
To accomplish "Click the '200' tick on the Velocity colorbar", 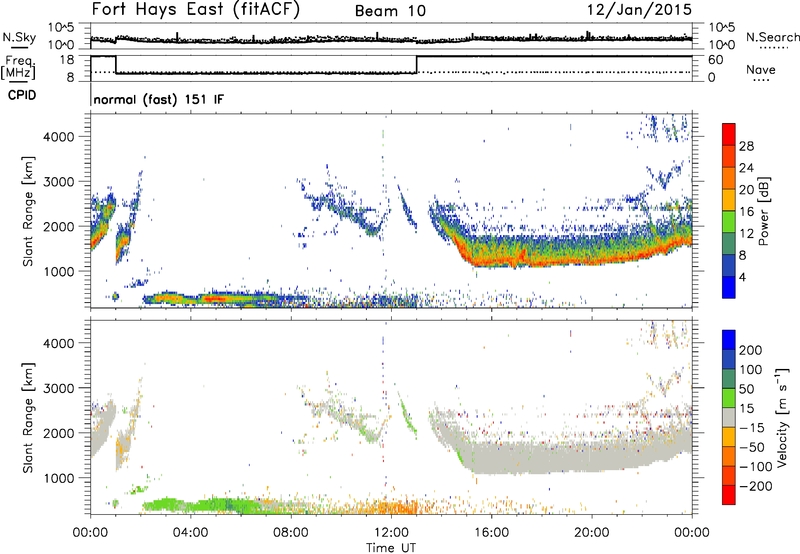I will pos(751,350).
